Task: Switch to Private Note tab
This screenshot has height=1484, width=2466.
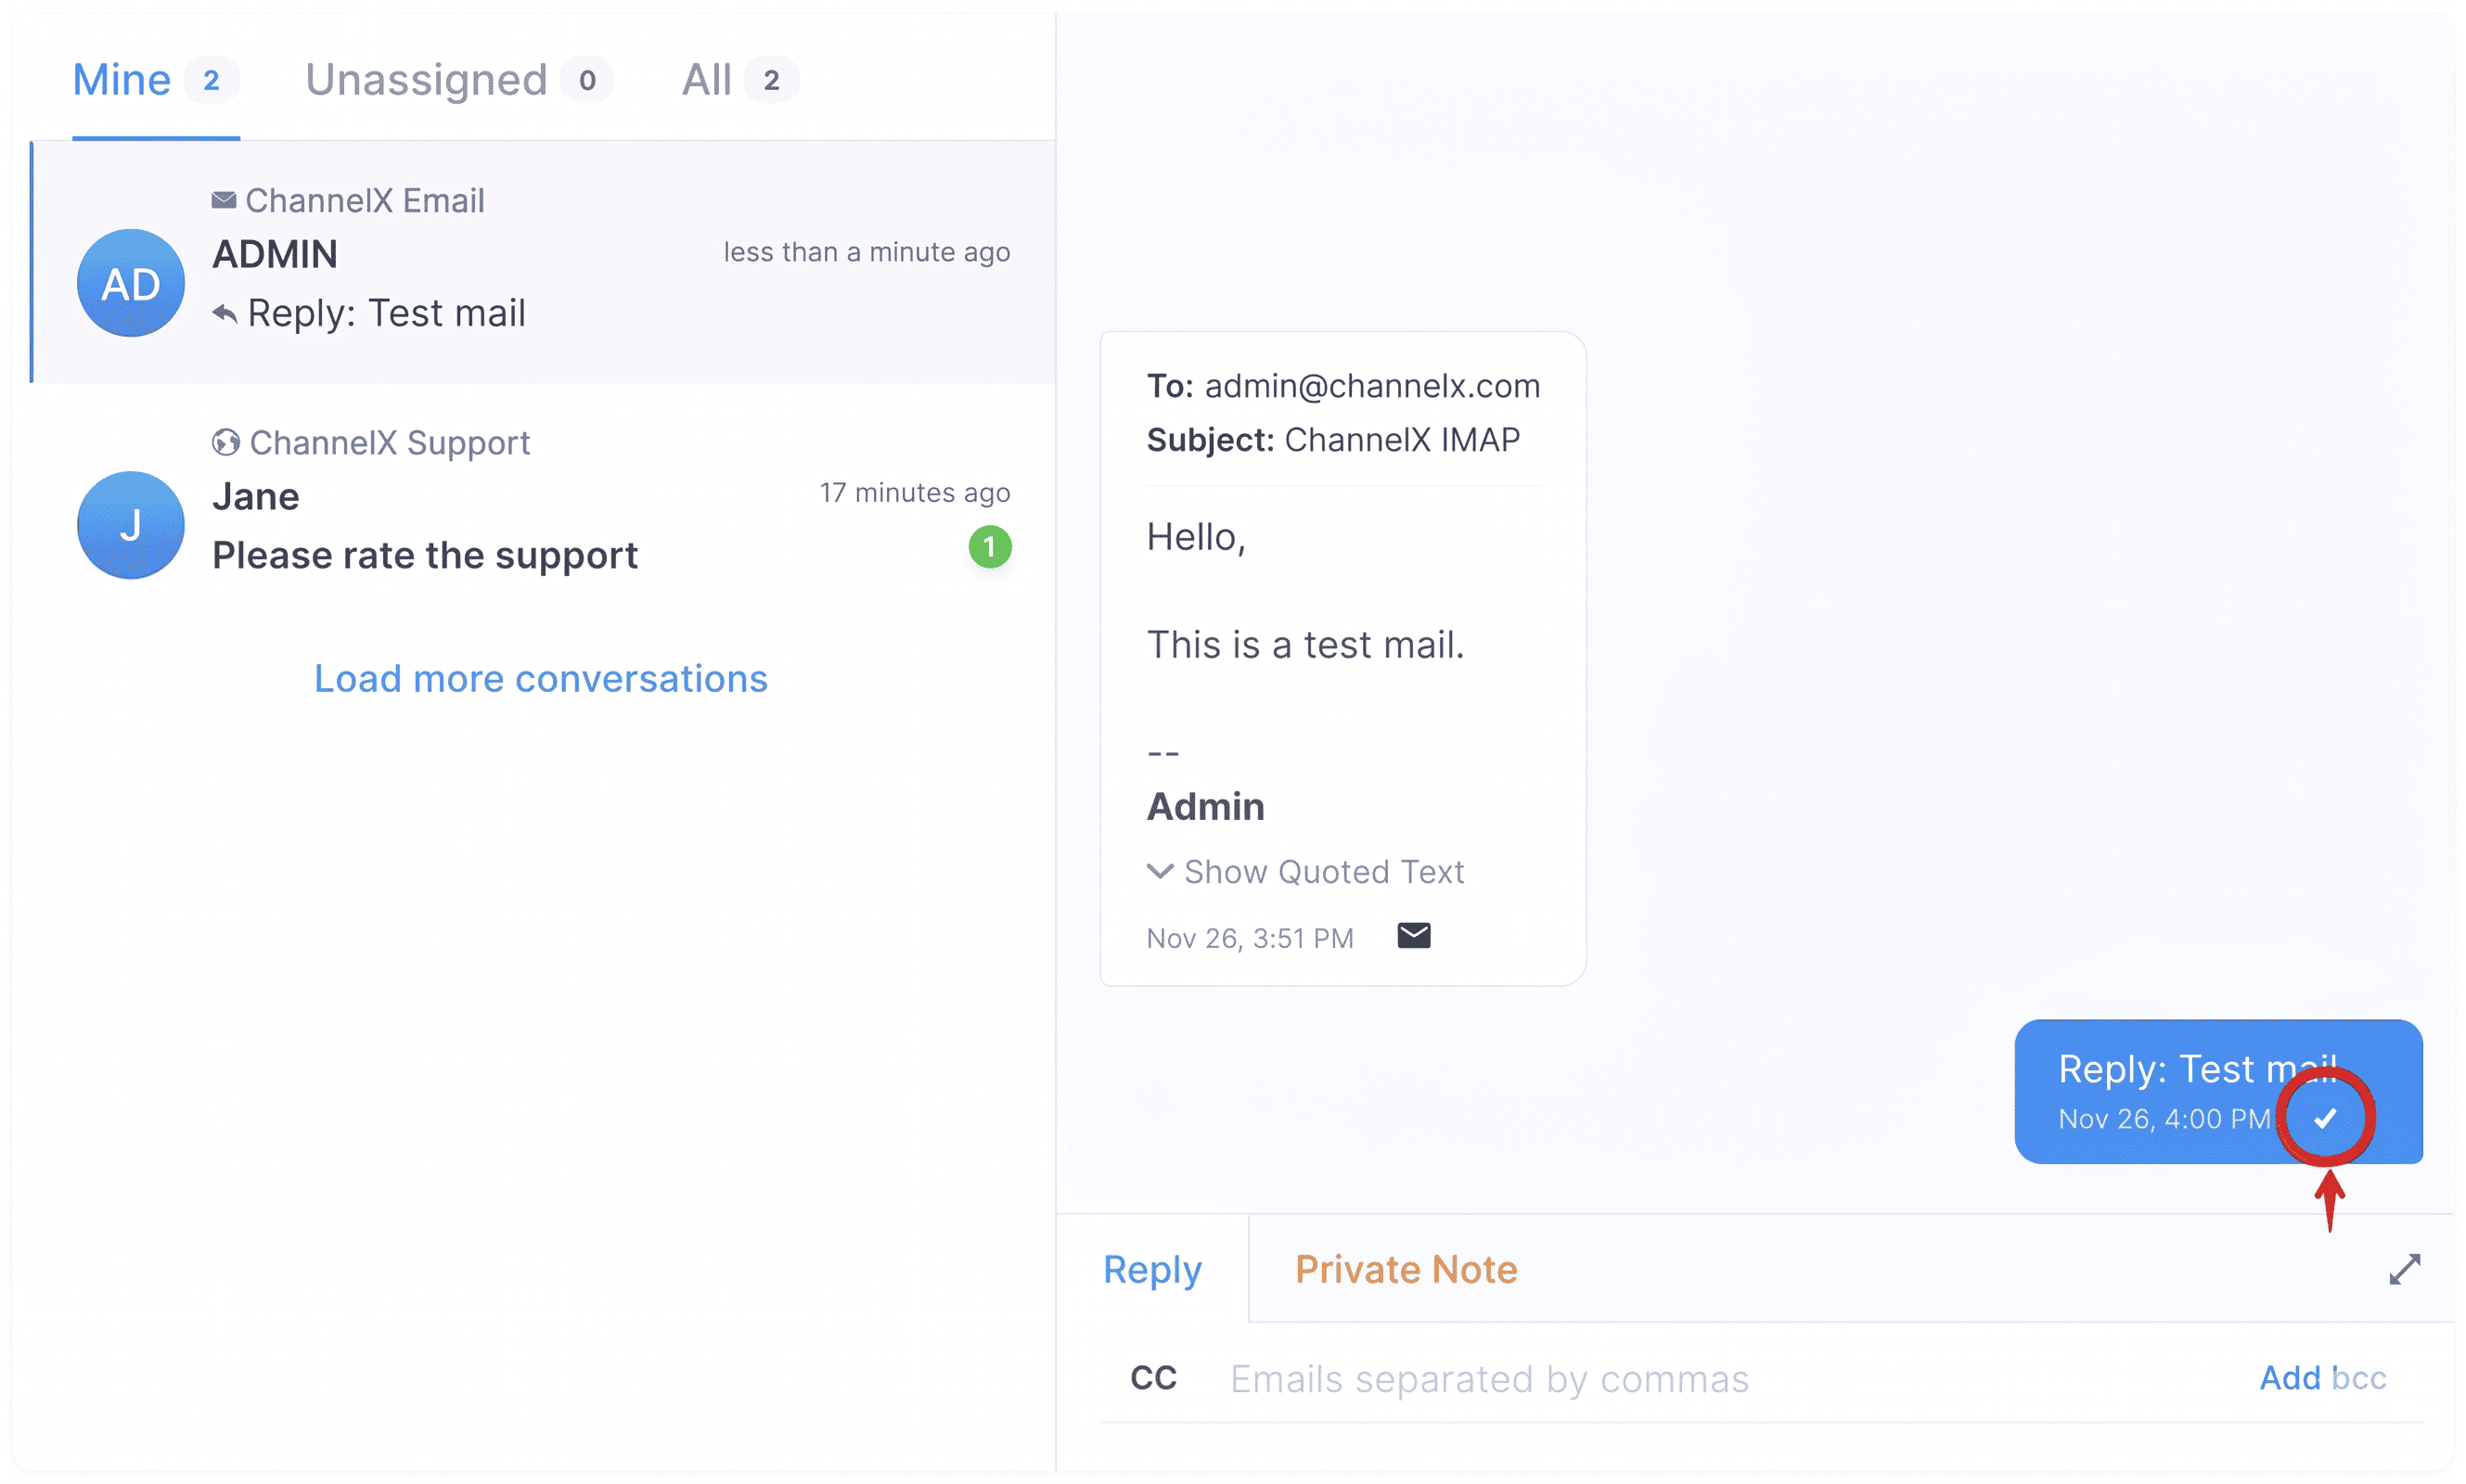Action: [1405, 1269]
